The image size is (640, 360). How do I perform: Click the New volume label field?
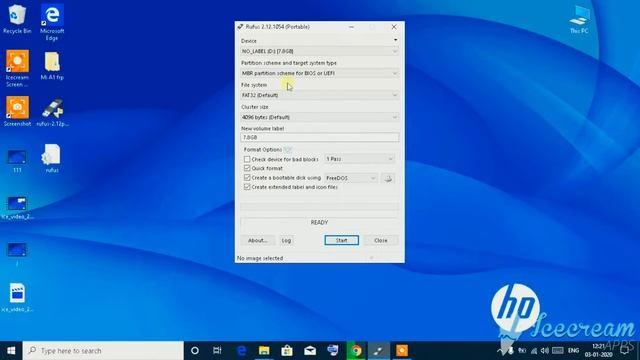[x=320, y=138]
